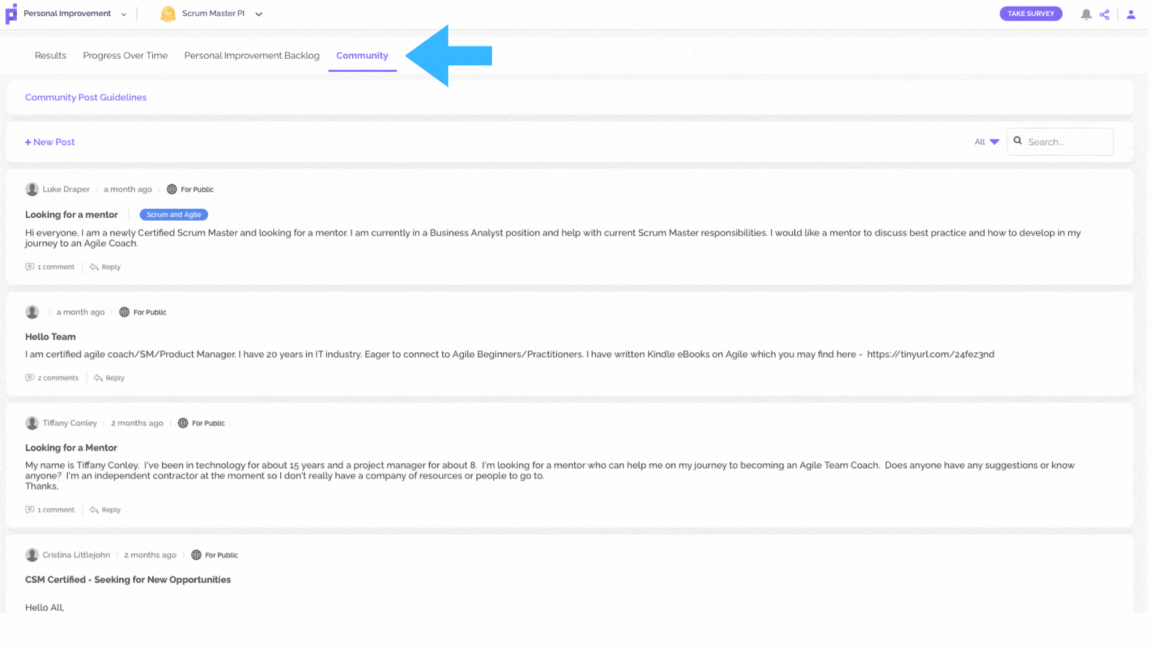This screenshot has width=1152, height=648.
Task: Click the magnifier icon in search box
Action: tap(1018, 141)
